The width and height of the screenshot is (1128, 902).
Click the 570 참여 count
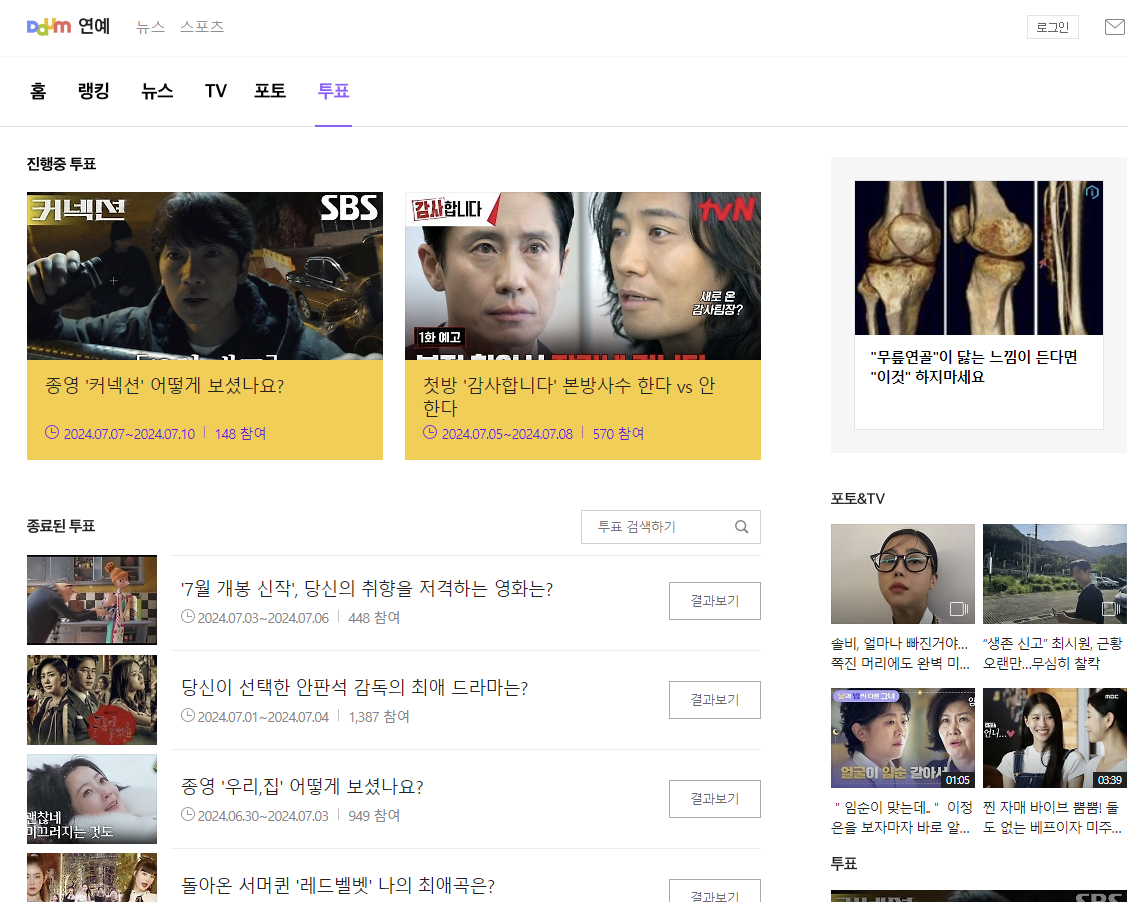pyautogui.click(x=618, y=434)
